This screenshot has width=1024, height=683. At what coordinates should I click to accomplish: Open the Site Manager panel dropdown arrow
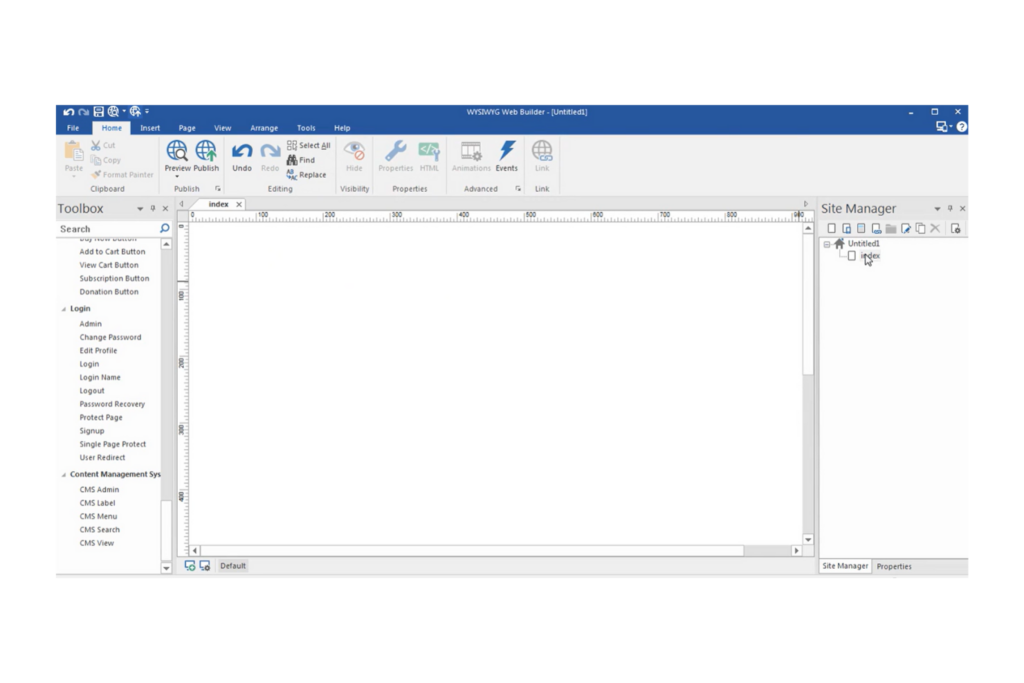(x=937, y=209)
